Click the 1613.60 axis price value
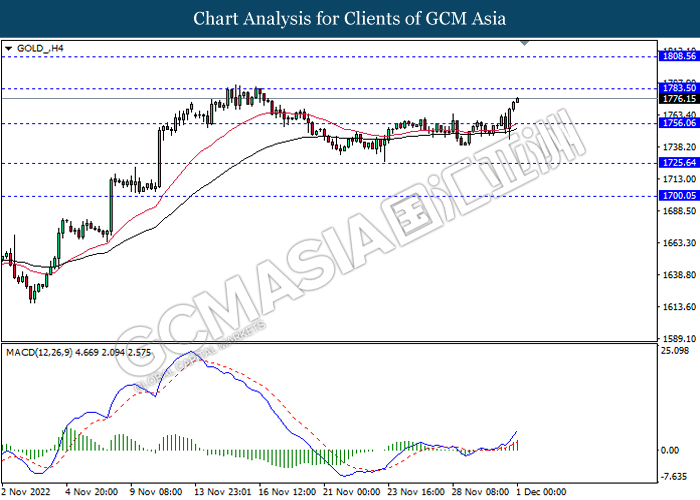700x500 pixels. click(x=679, y=307)
